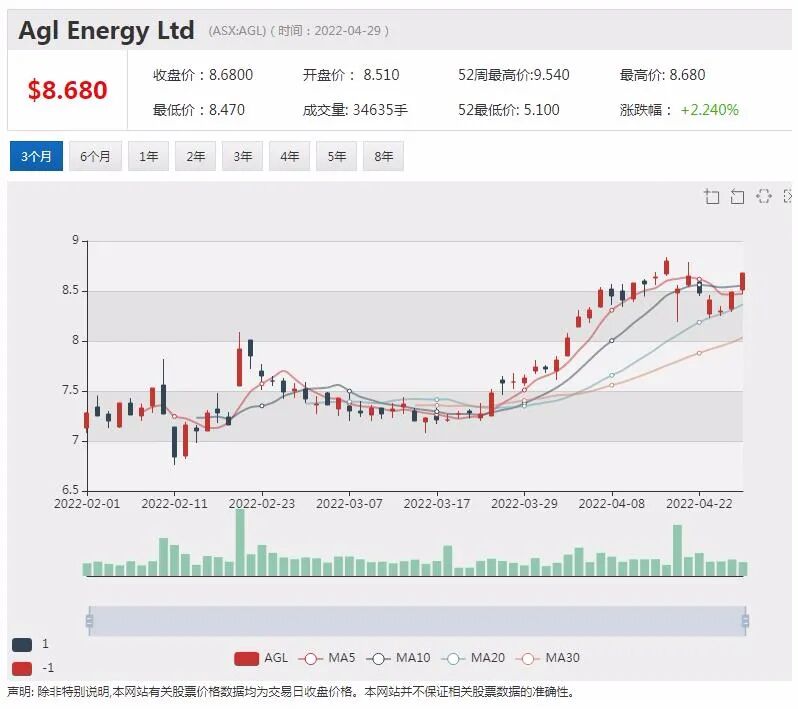
Task: Activate the chart area zoom tool icon
Action: [711, 196]
